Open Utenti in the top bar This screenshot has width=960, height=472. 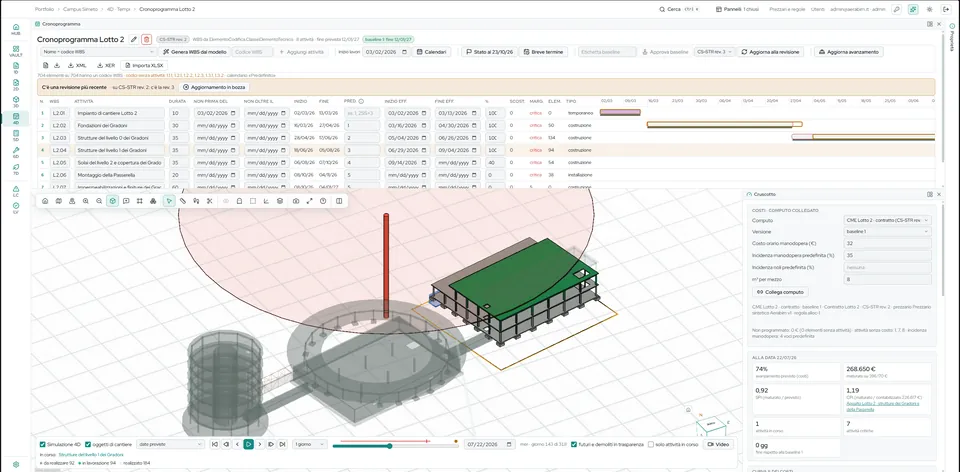[x=817, y=9]
